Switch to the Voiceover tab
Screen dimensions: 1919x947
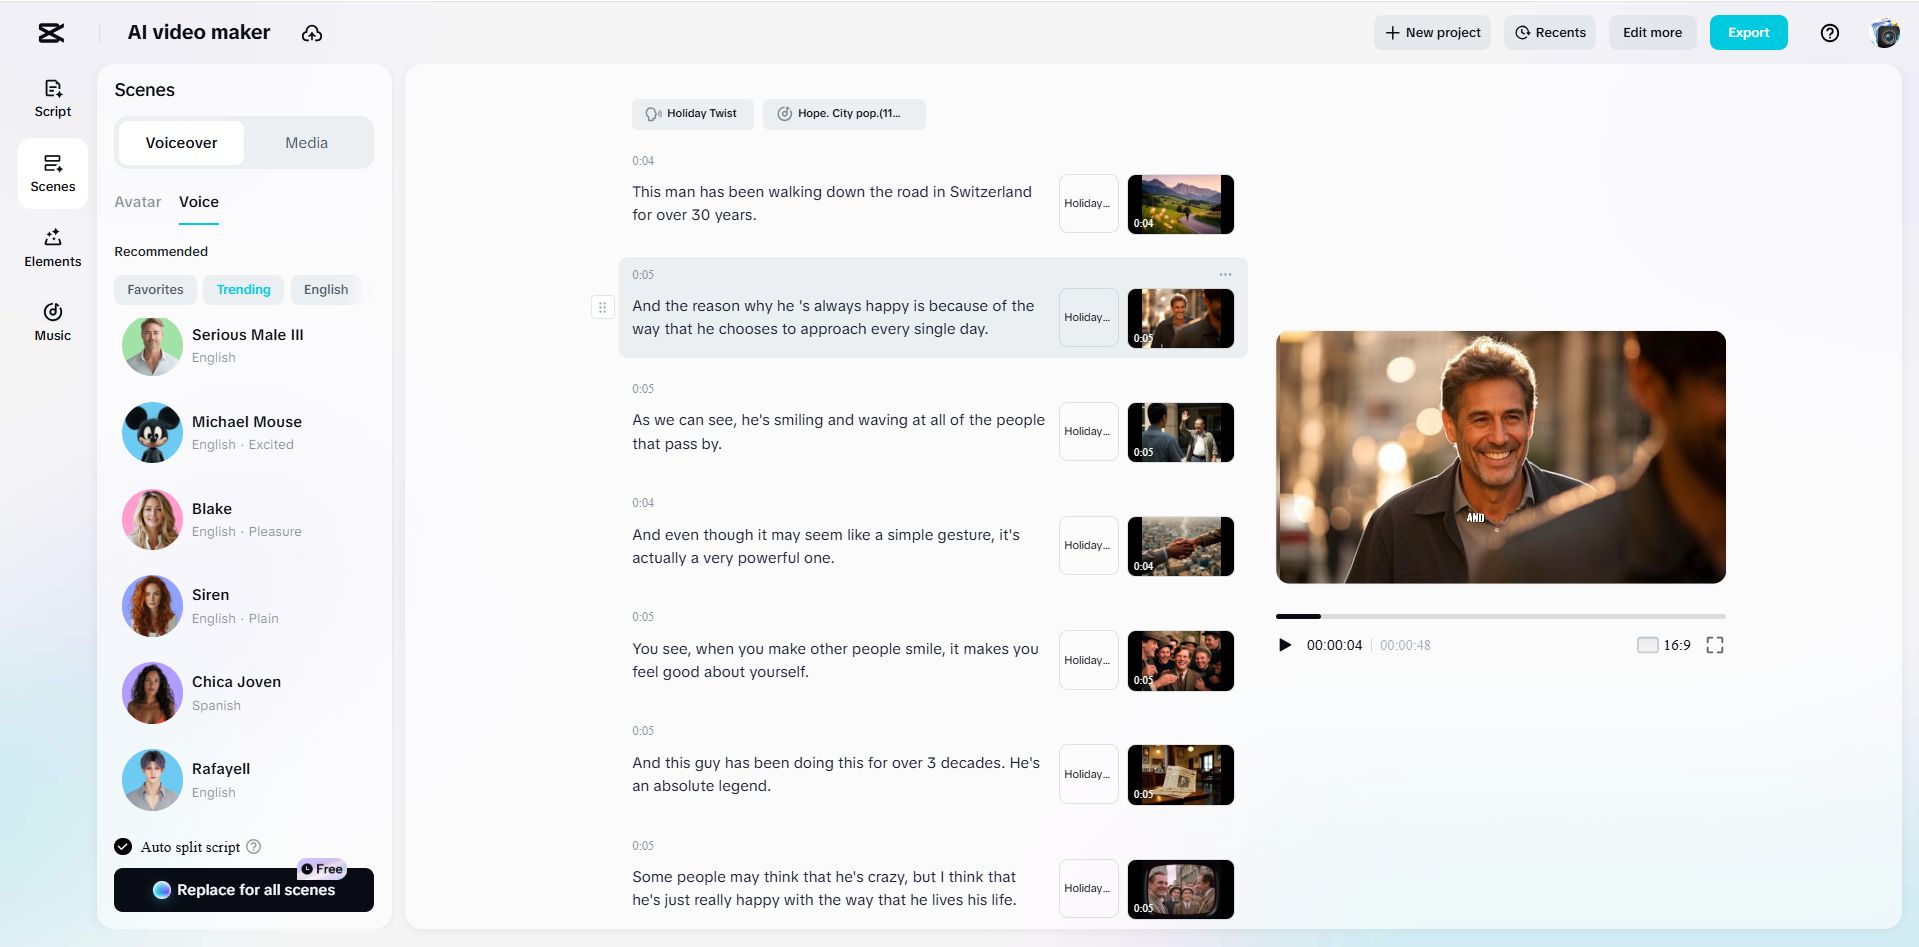tap(181, 143)
